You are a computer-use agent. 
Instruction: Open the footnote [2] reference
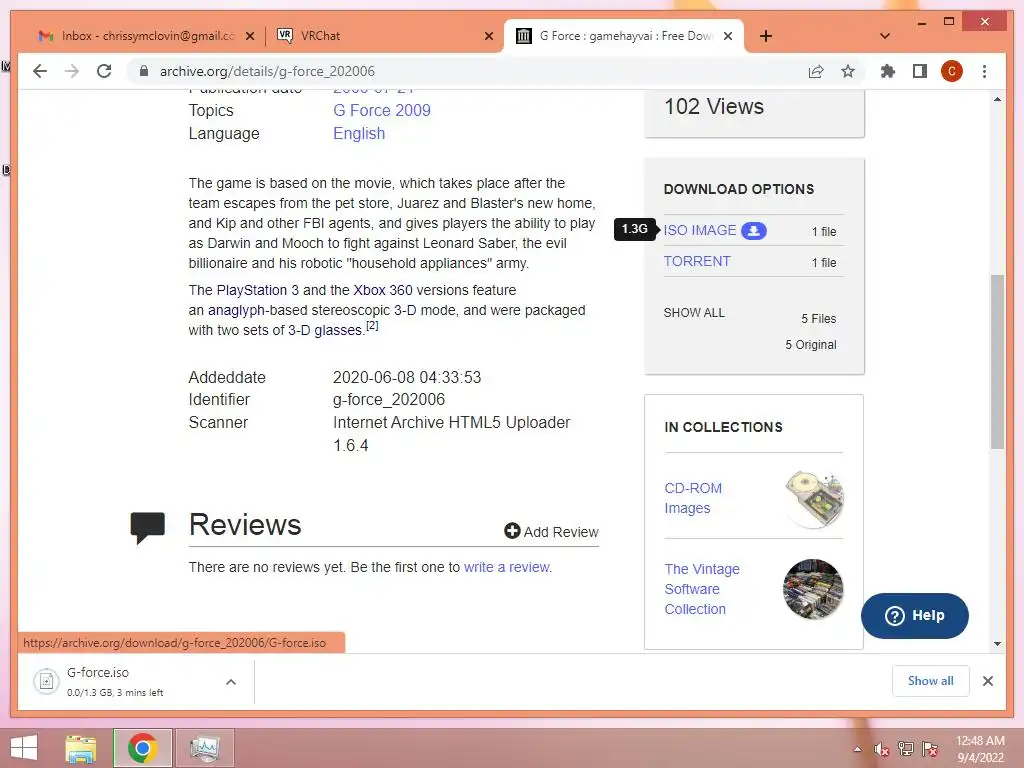click(x=372, y=325)
